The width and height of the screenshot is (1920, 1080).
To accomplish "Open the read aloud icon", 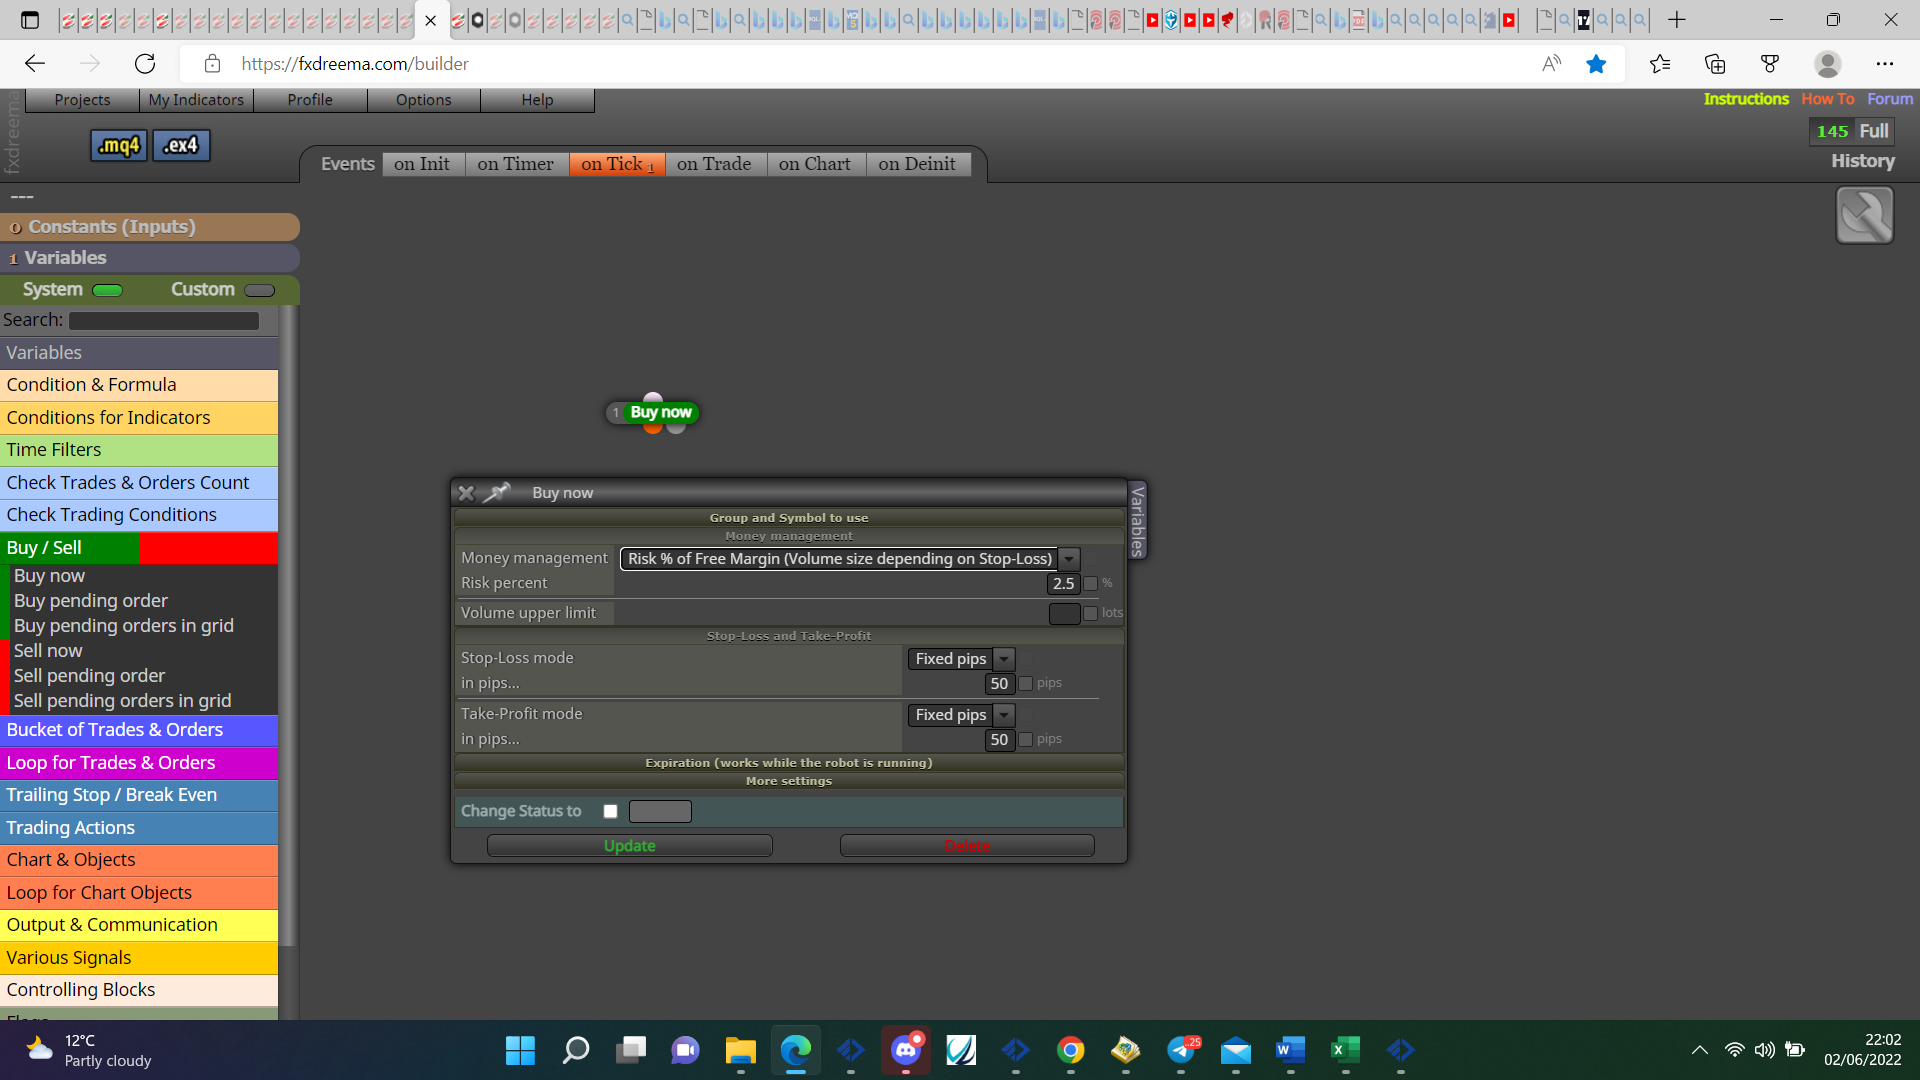I will point(1551,64).
